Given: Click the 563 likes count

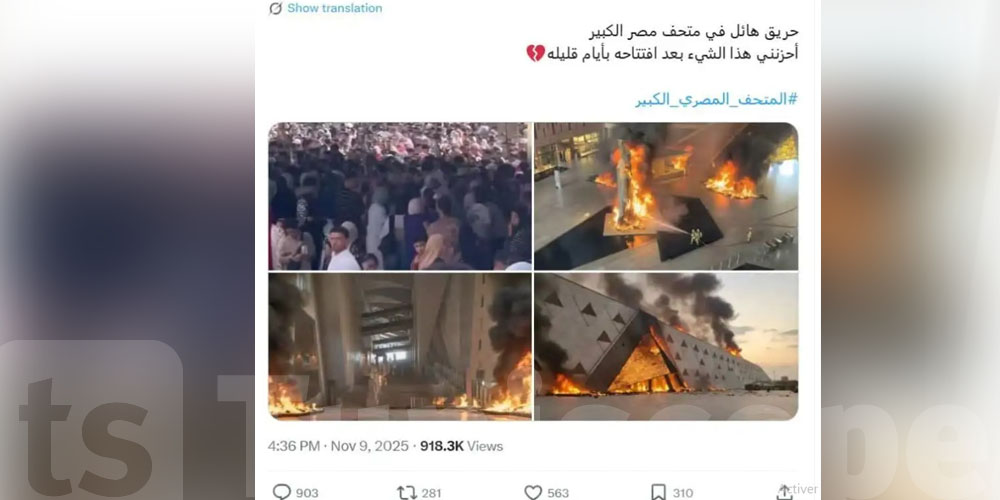Looking at the screenshot, I should (x=557, y=493).
